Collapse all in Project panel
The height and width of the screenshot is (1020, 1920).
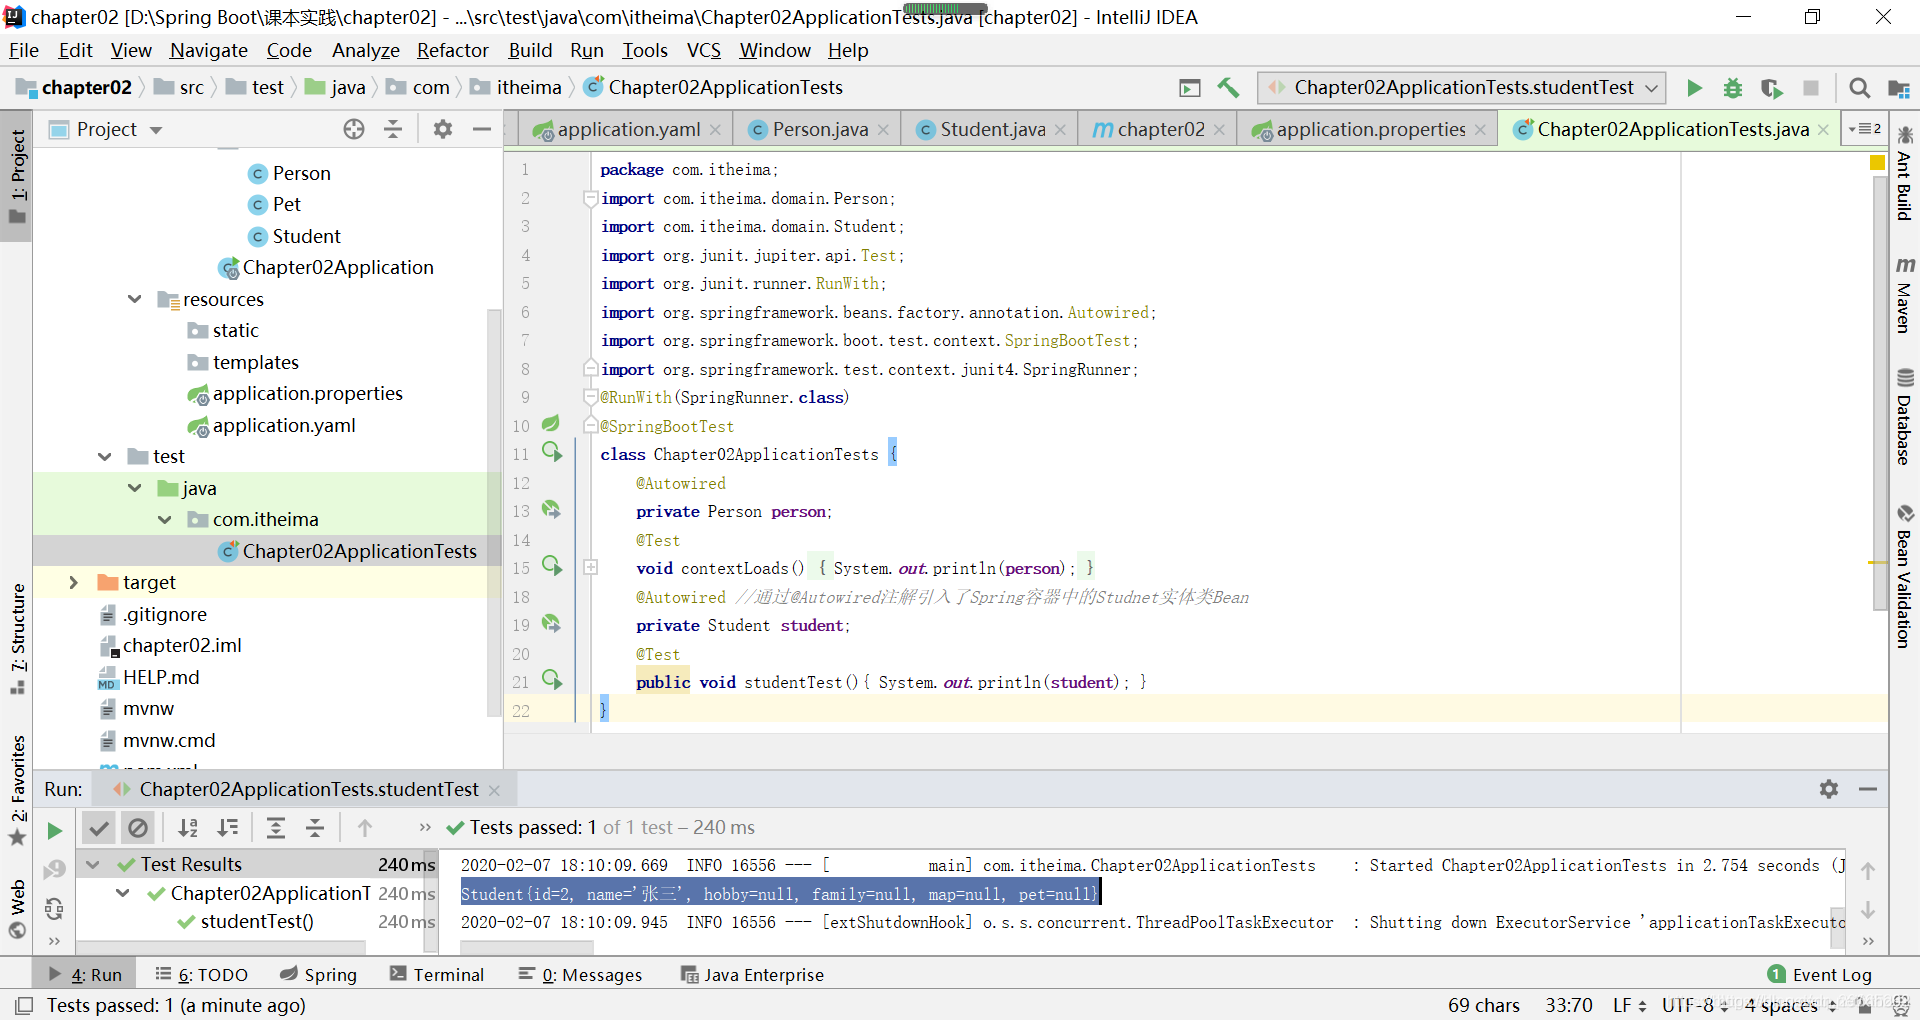tap(393, 129)
